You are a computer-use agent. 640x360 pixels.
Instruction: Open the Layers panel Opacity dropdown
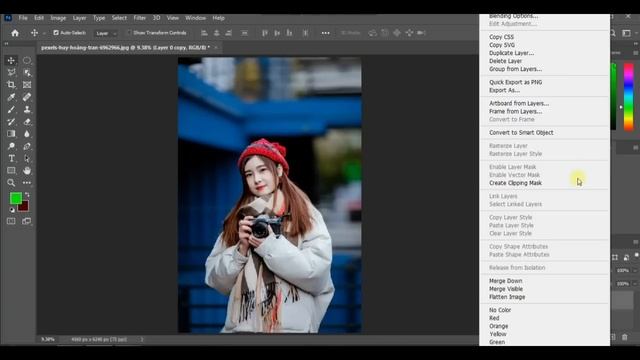click(635, 271)
